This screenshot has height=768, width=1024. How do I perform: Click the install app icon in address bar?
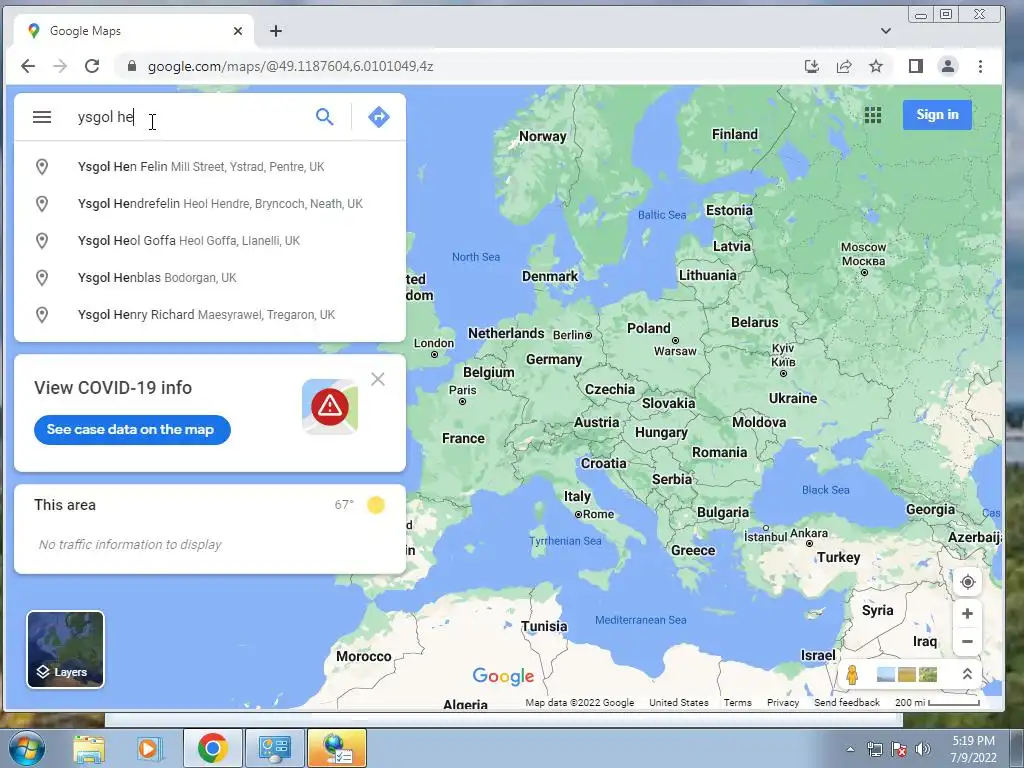point(812,66)
